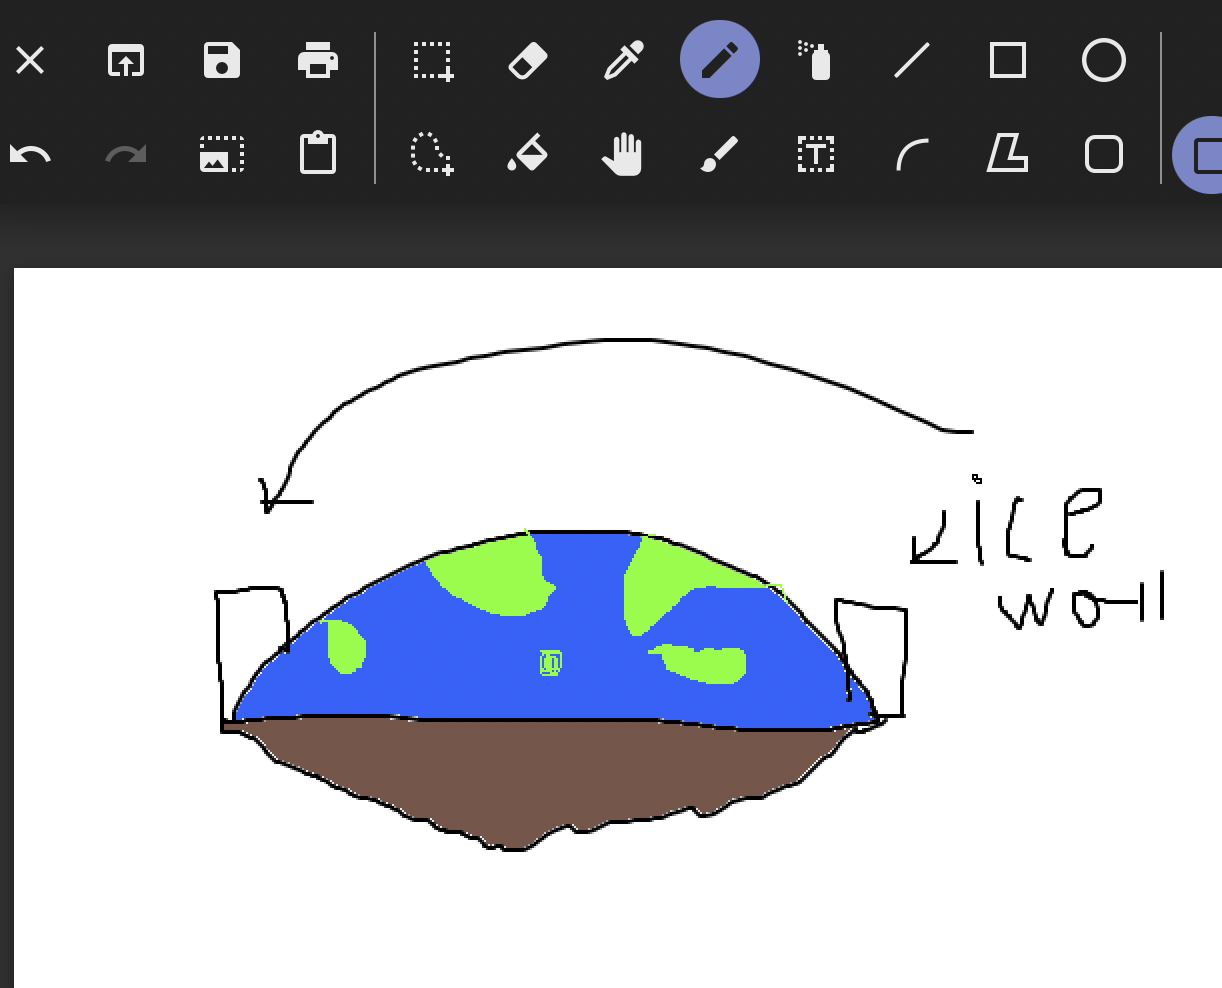
Task: Activate the Rectangular Selection tool
Action: point(432,60)
